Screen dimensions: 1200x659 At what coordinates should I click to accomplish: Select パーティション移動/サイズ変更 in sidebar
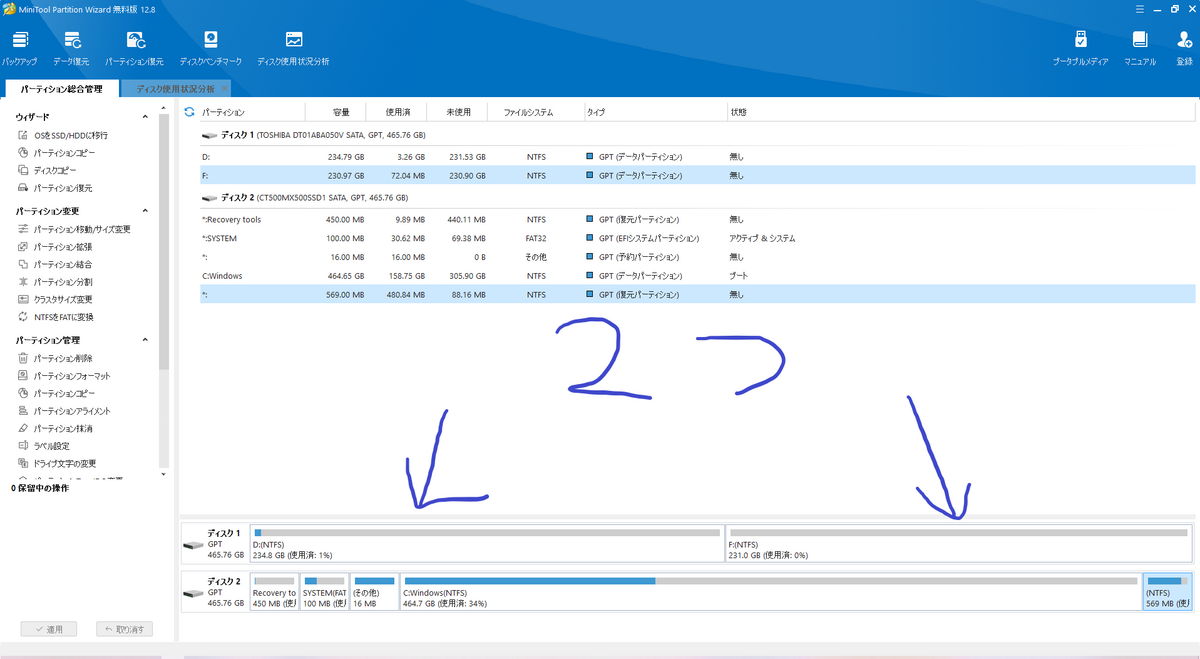pyautogui.click(x=74, y=229)
